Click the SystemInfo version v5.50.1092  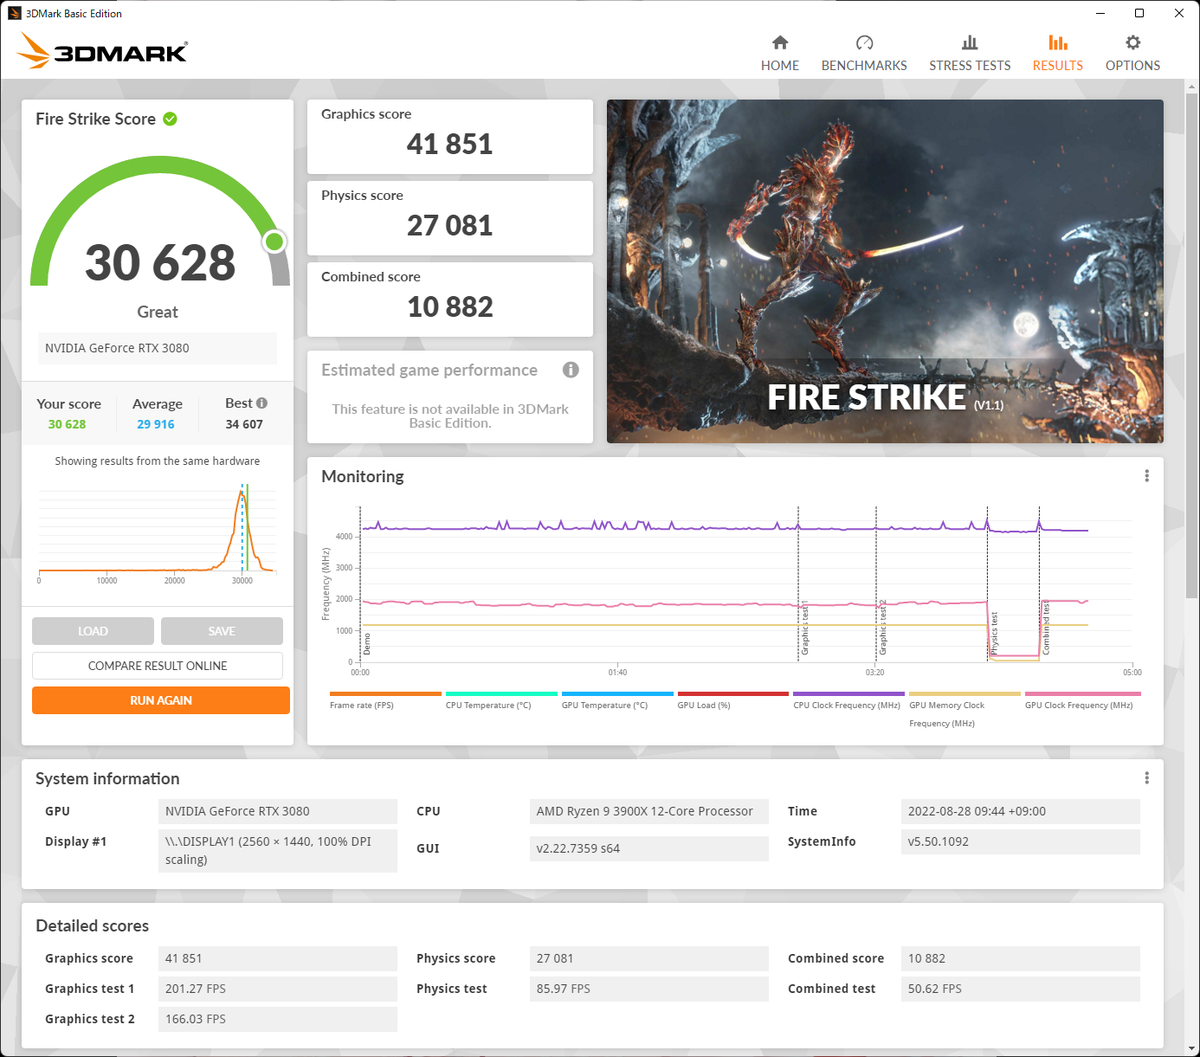[x=1020, y=841]
